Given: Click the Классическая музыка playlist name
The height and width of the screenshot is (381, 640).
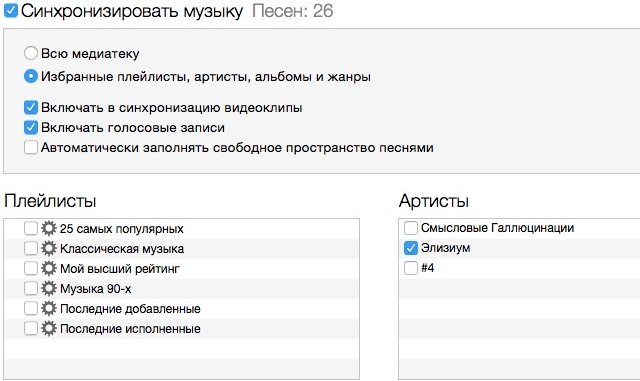Looking at the screenshot, I should pyautogui.click(x=122, y=249).
